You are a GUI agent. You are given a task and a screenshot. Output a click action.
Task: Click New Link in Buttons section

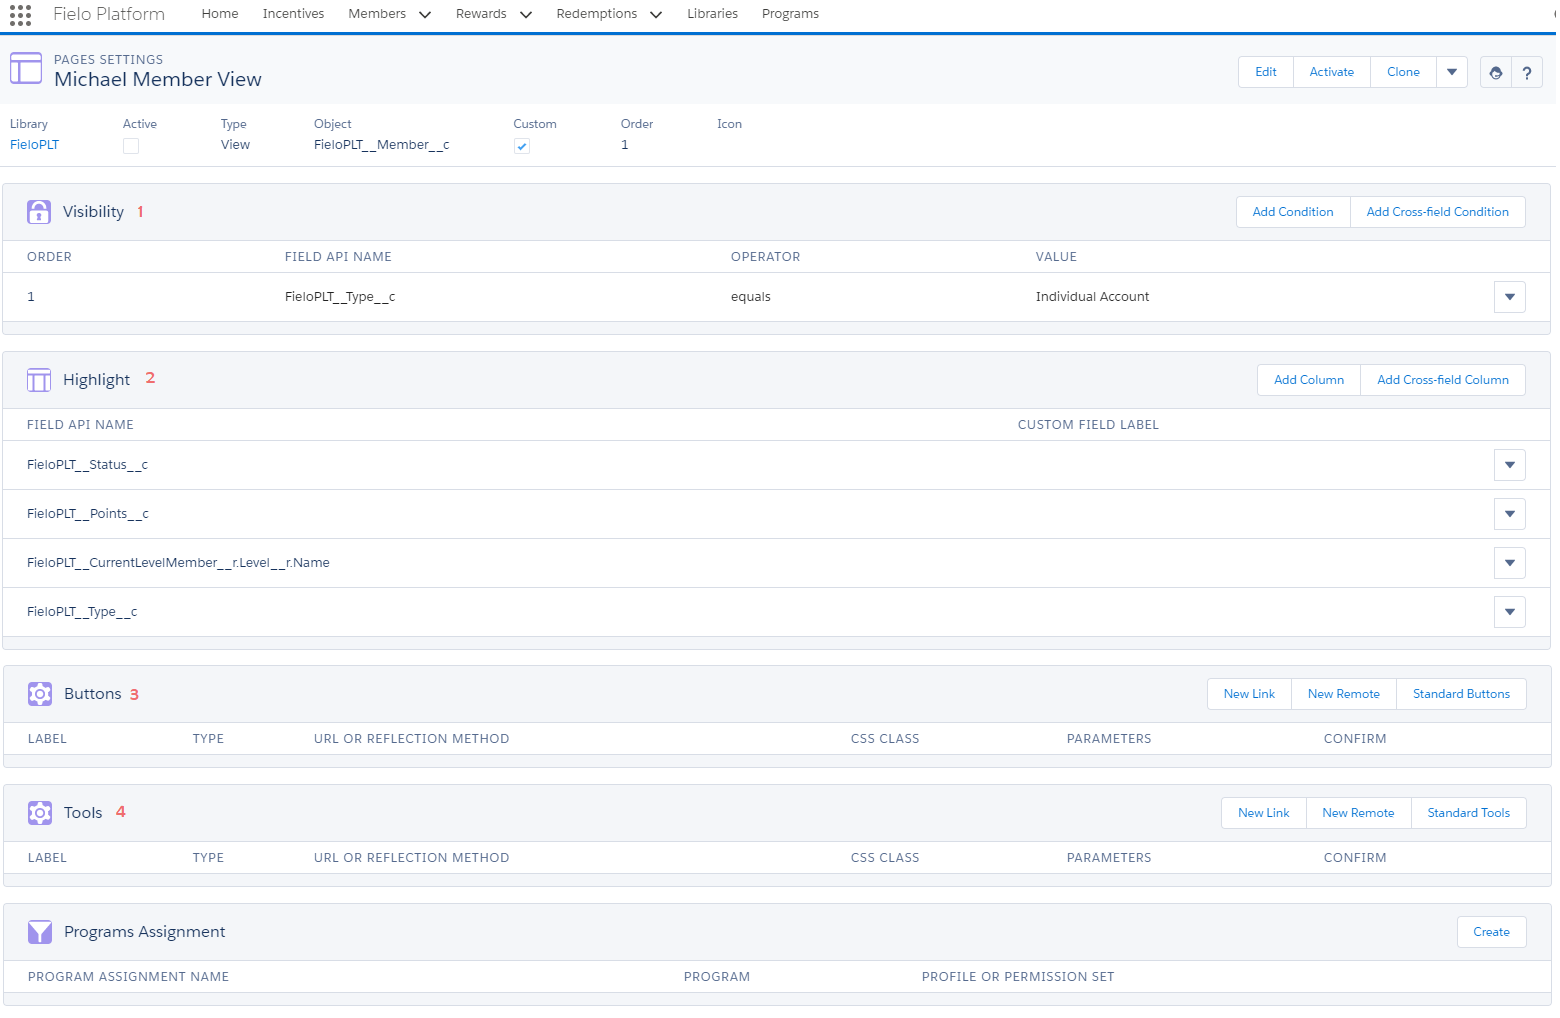point(1249,694)
